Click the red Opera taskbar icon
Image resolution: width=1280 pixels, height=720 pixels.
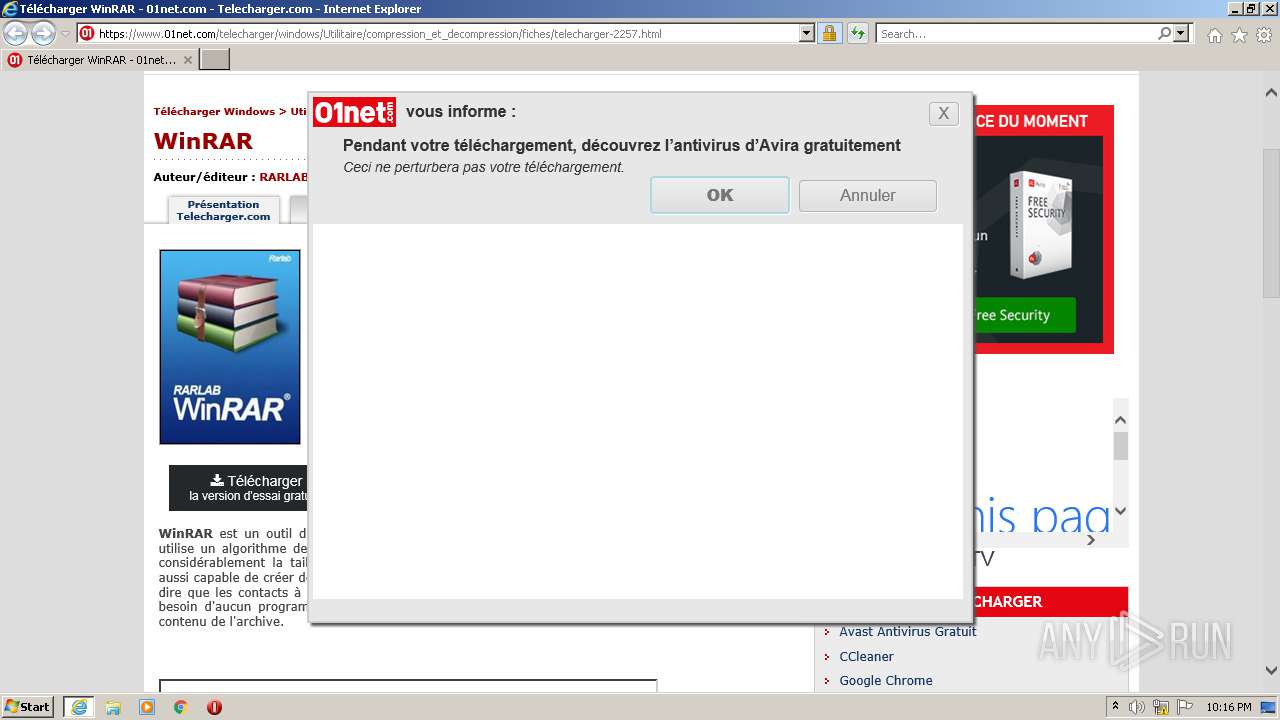coord(214,707)
